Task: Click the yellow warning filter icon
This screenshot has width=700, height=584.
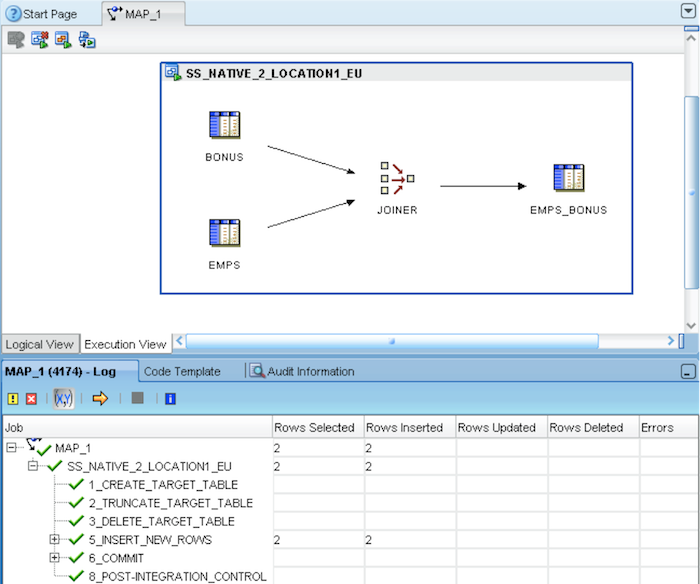Action: click(x=13, y=399)
